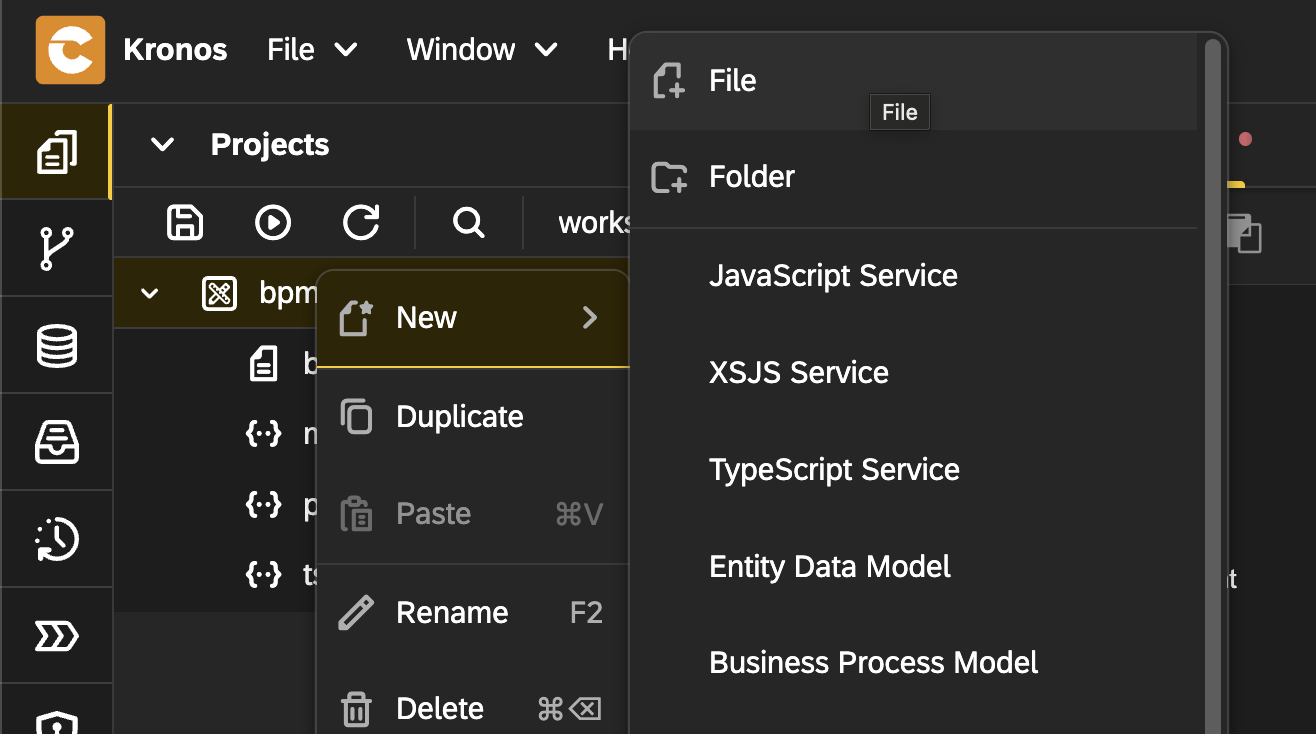1316x734 pixels.
Task: Choose File from the New submenu
Action: (732, 81)
